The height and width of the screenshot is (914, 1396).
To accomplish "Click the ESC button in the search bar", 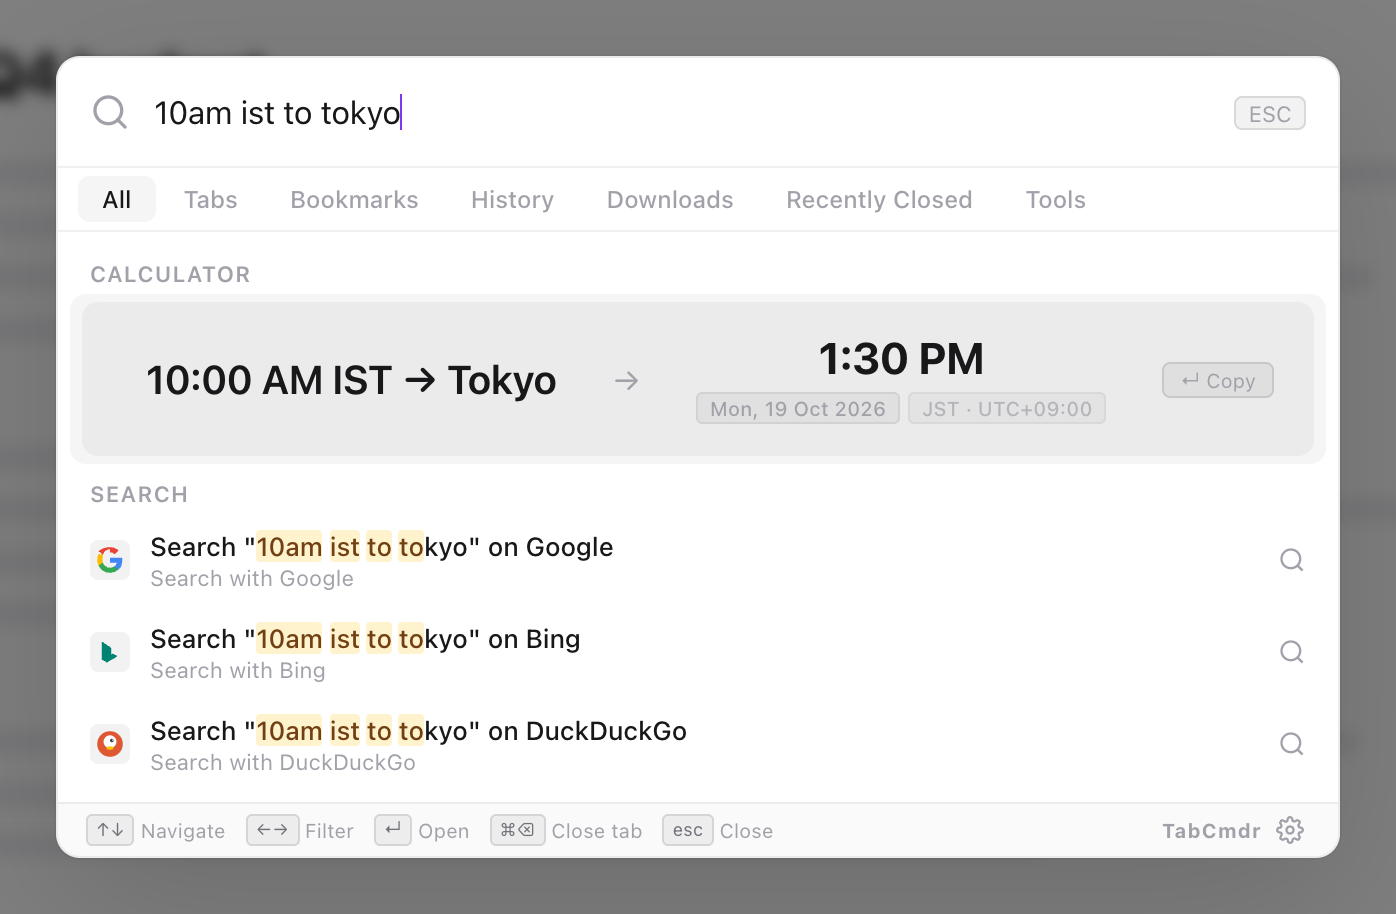I will pyautogui.click(x=1269, y=114).
